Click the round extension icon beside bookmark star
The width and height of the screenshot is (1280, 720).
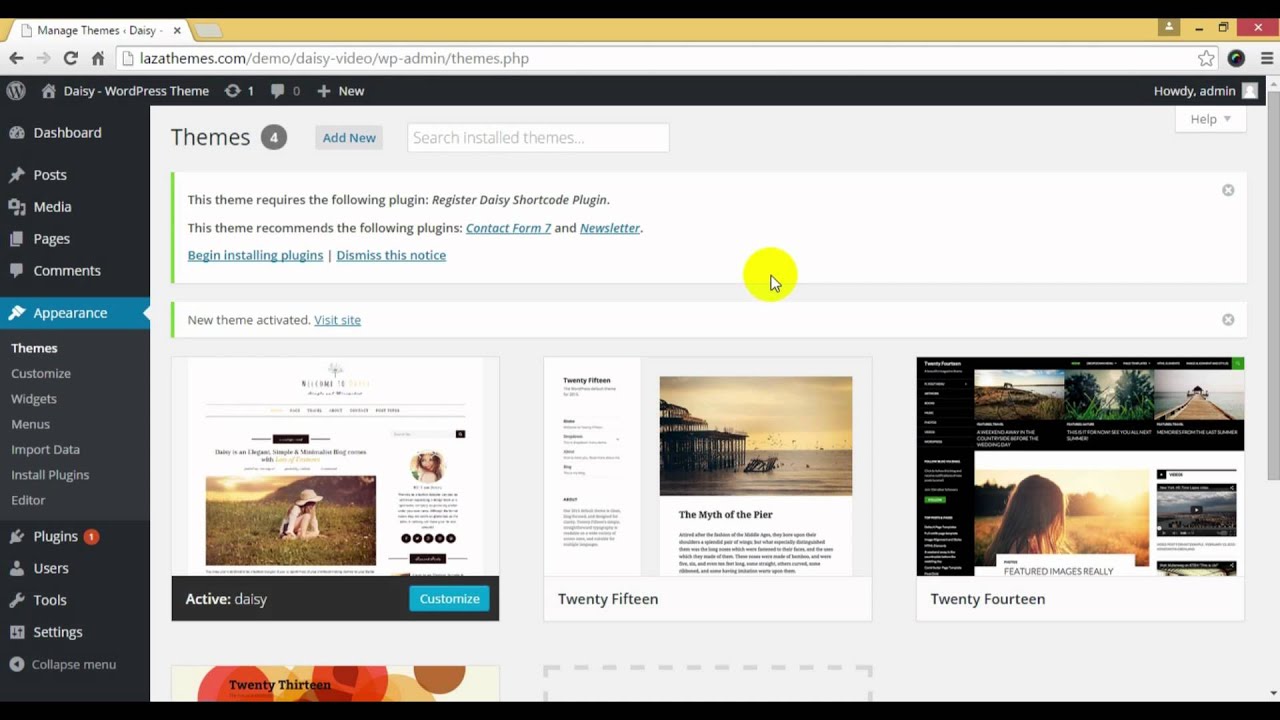coord(1237,58)
